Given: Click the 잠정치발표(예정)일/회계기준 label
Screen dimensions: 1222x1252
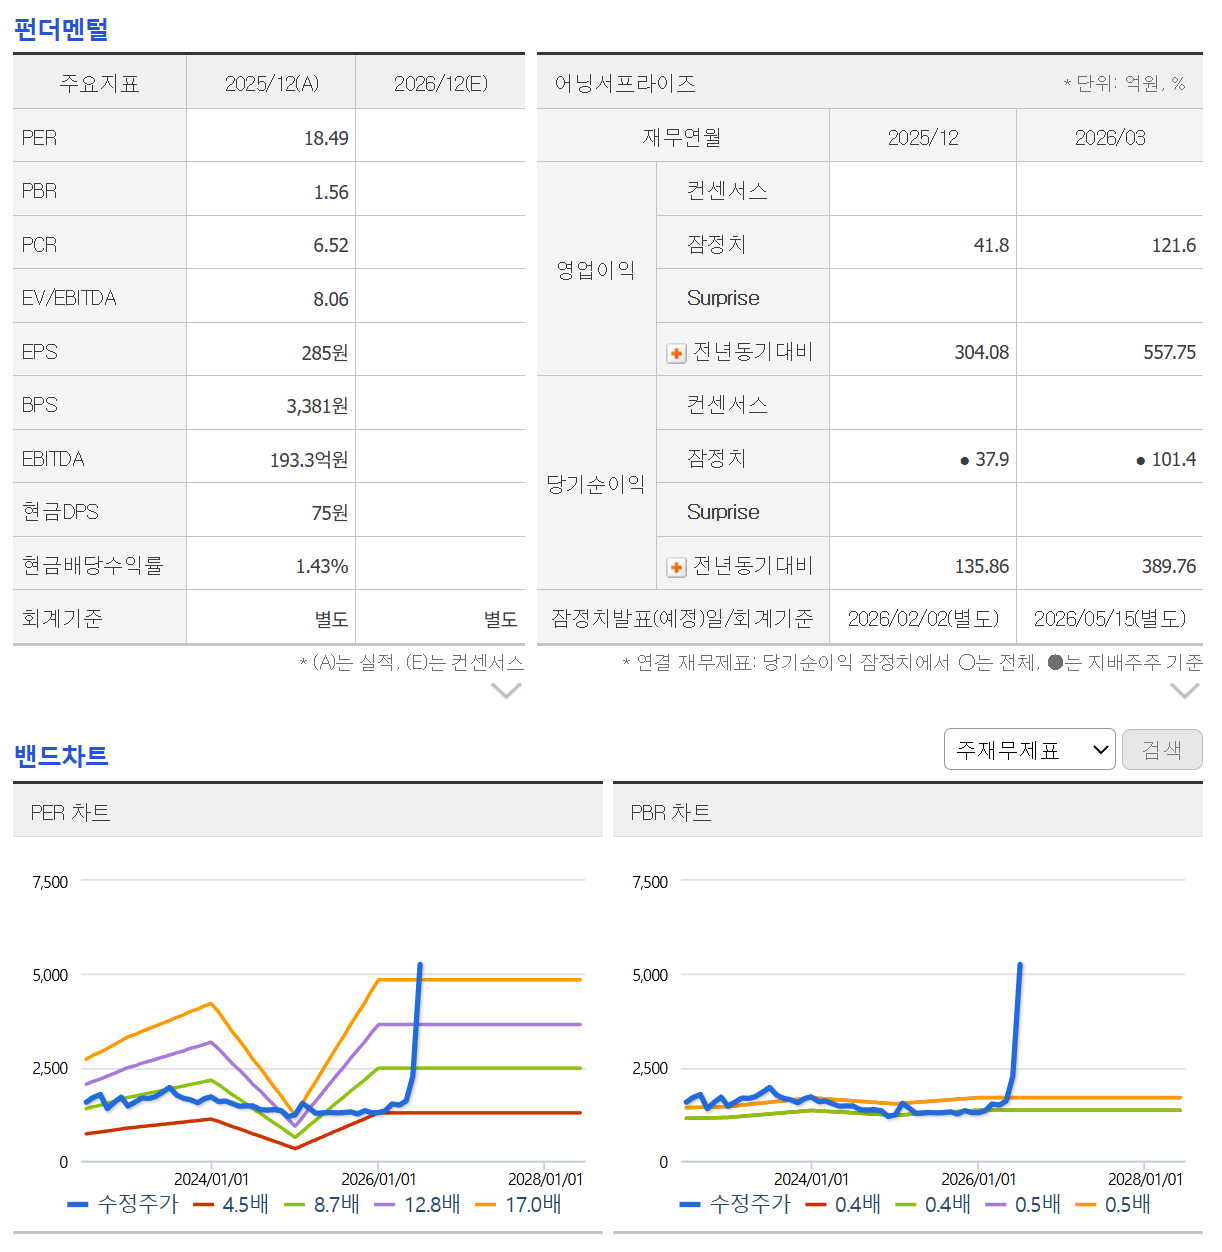Looking at the screenshot, I should tap(683, 619).
